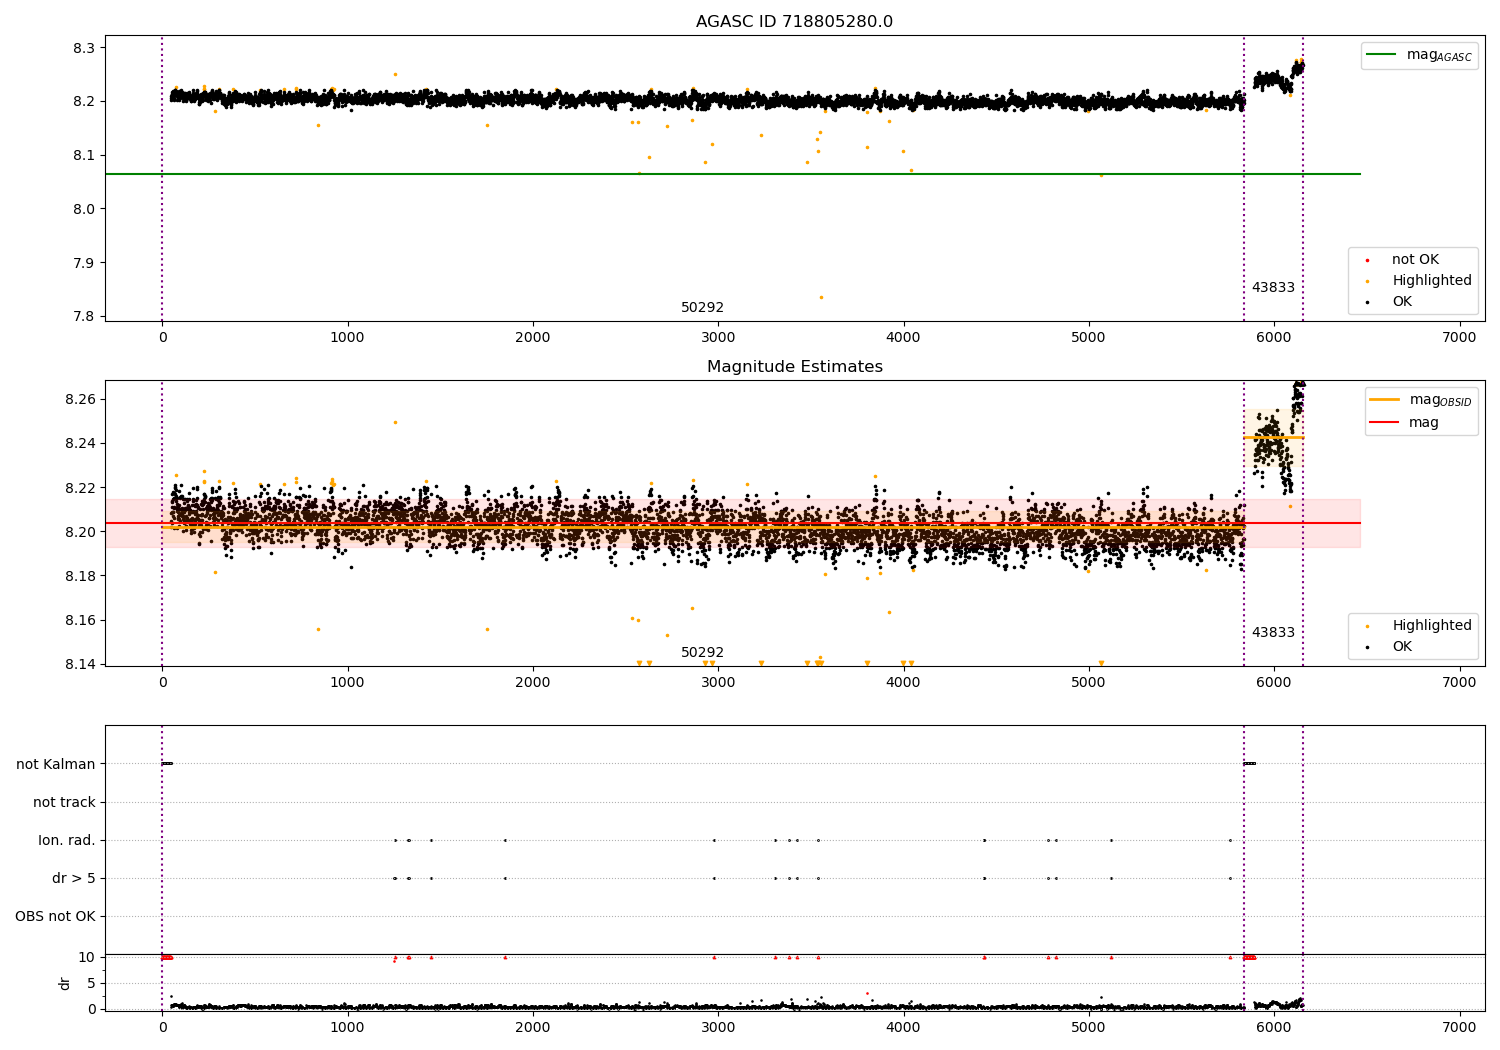Click the "43833" label in the top plot

tap(1273, 288)
